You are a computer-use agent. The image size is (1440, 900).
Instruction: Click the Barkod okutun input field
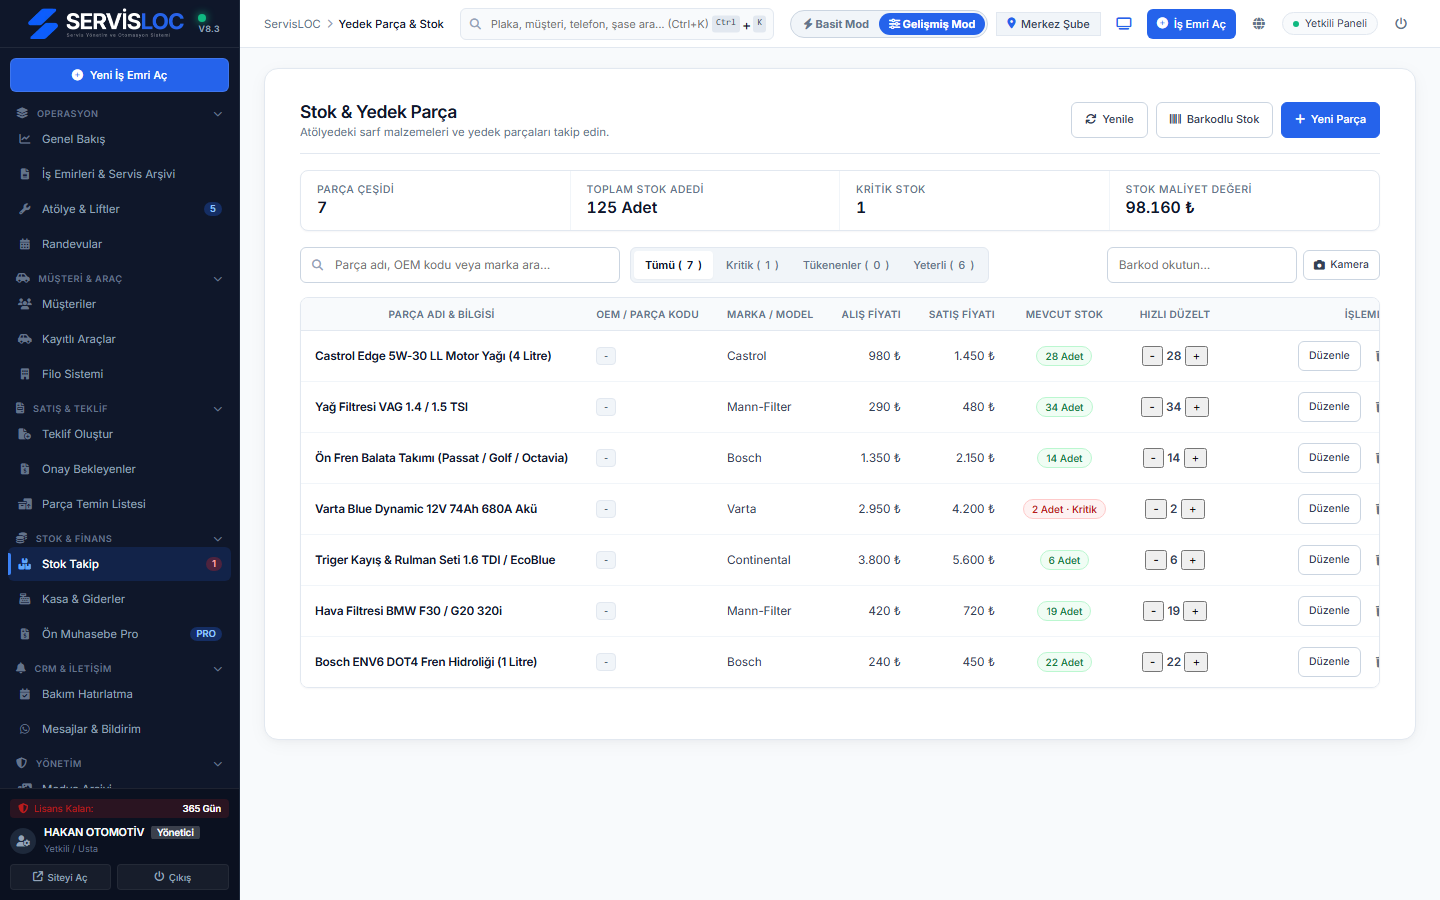(x=1202, y=265)
